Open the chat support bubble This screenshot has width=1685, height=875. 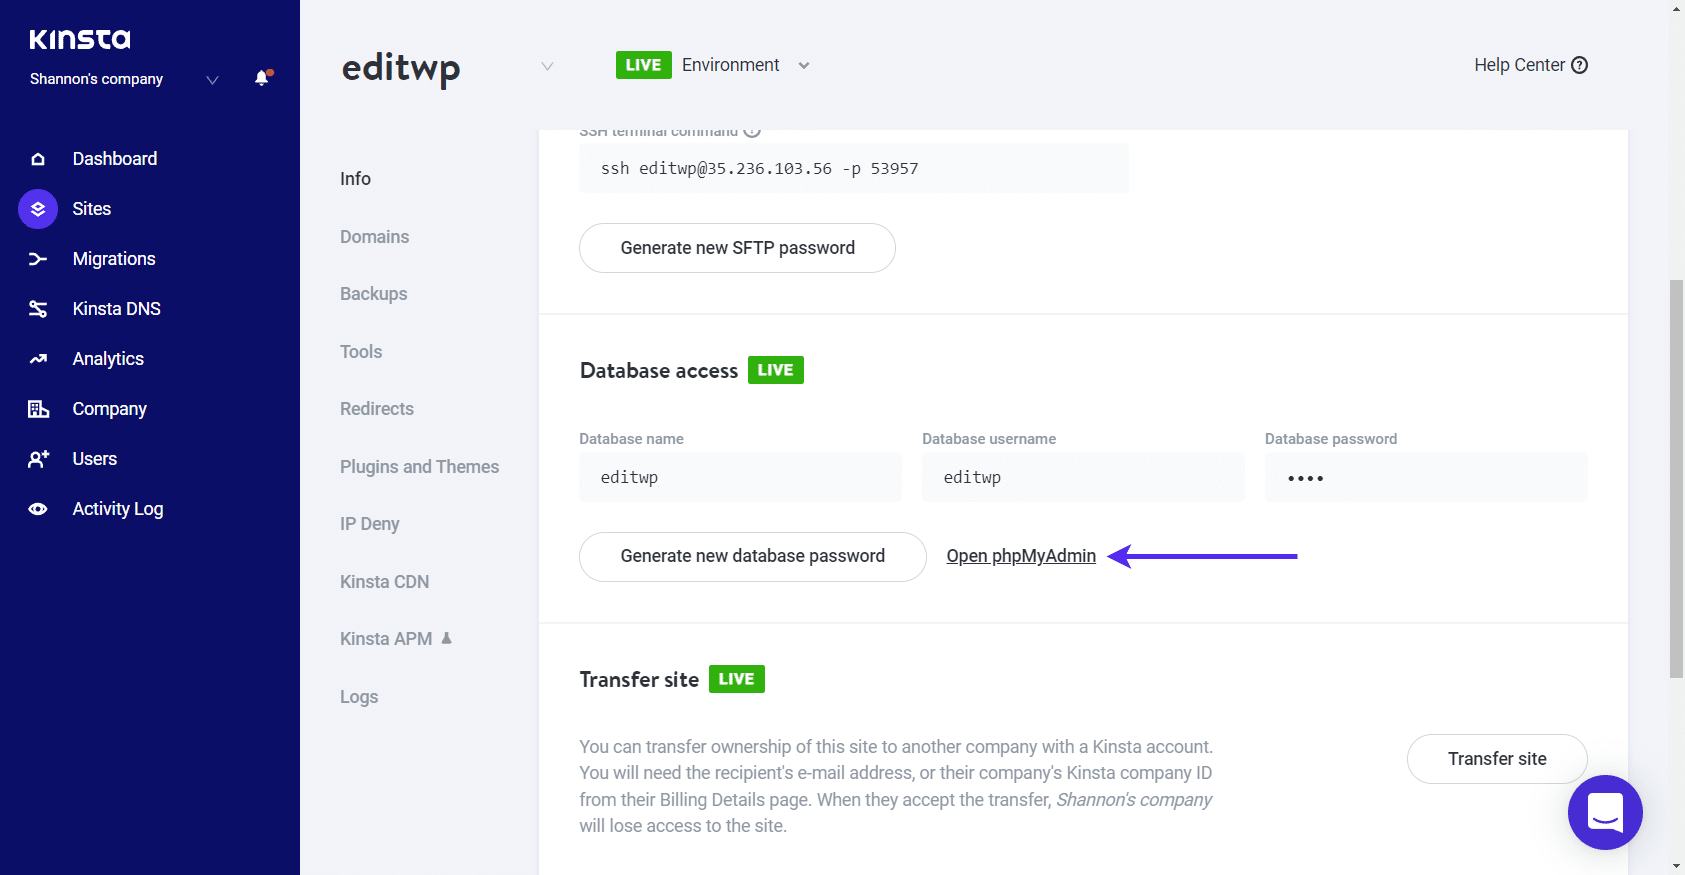coord(1605,812)
